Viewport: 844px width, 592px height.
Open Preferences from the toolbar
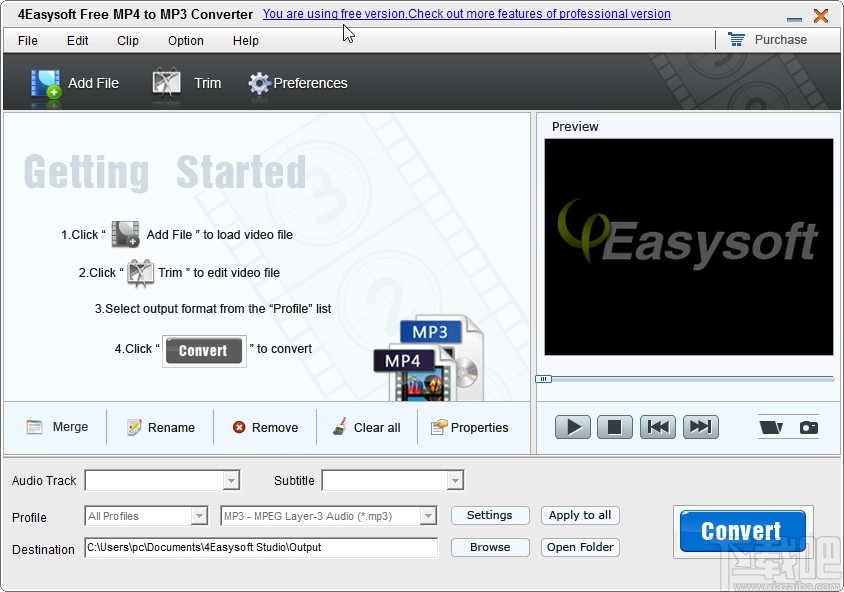tap(297, 83)
